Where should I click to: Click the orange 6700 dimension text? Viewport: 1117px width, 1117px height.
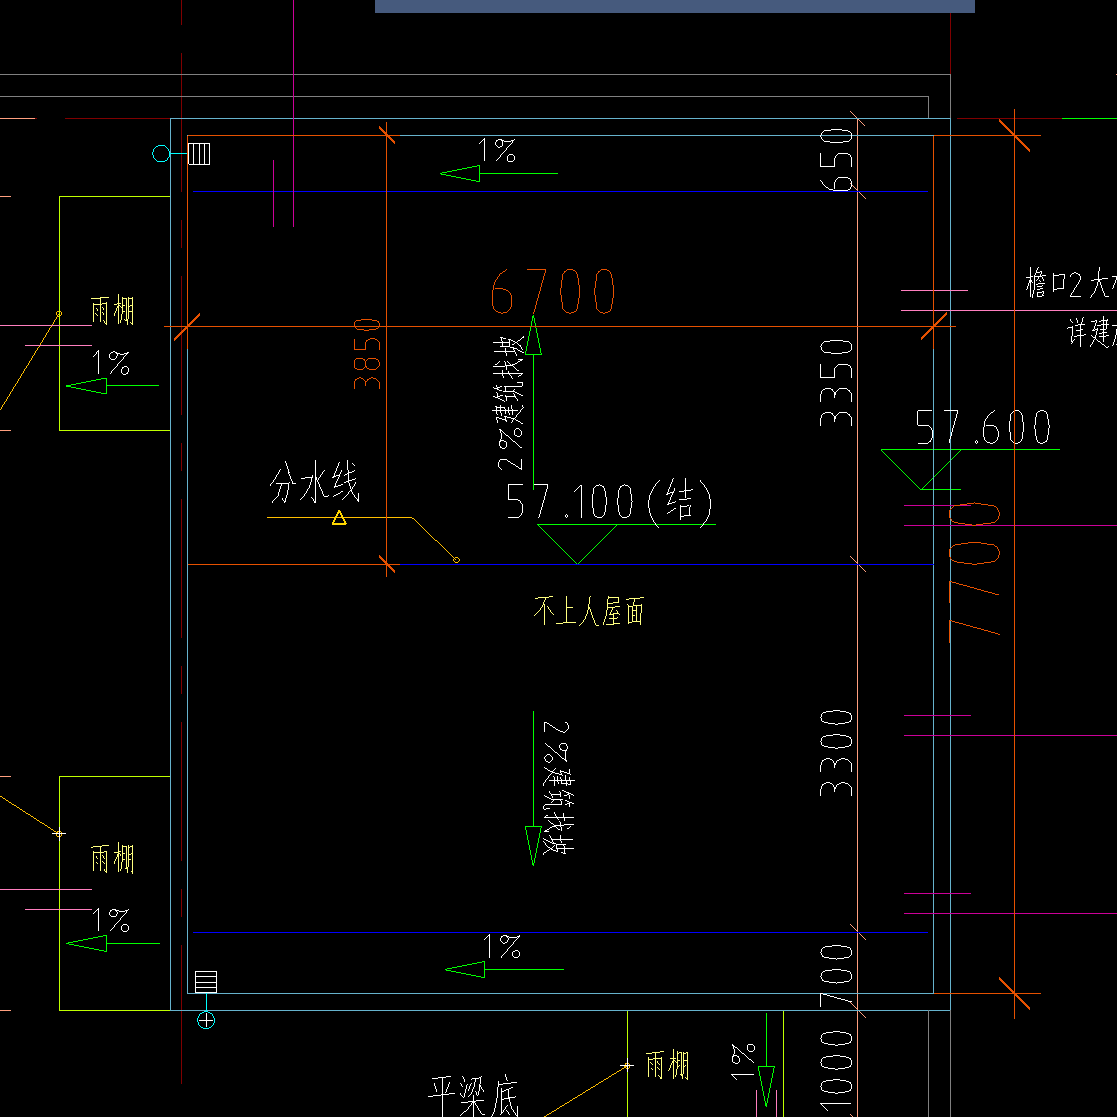click(x=553, y=291)
